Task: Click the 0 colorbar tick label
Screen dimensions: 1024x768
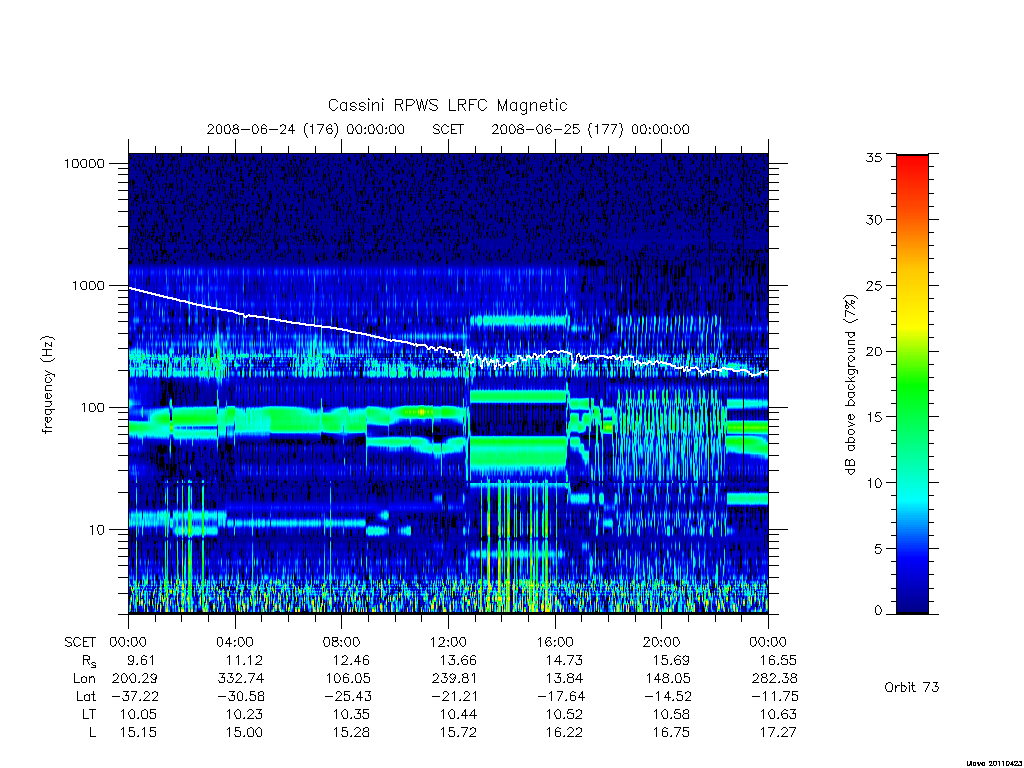Action: (x=878, y=611)
